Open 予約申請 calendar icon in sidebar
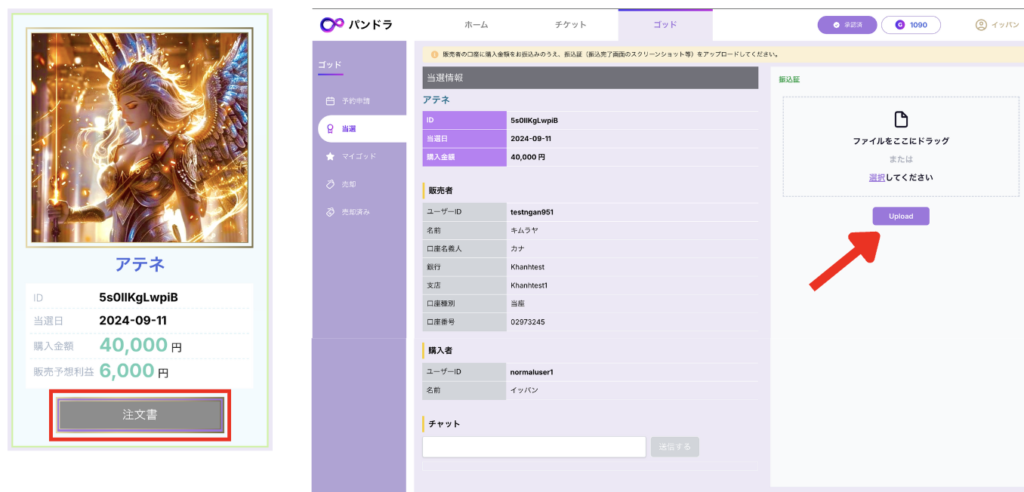Image resolution: width=1024 pixels, height=492 pixels. (x=330, y=101)
